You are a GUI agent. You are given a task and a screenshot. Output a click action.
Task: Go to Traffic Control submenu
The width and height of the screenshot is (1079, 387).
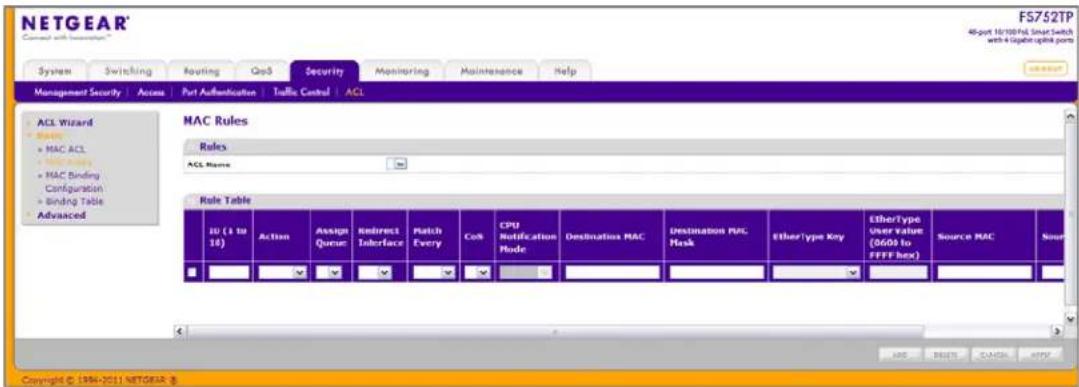(x=301, y=92)
